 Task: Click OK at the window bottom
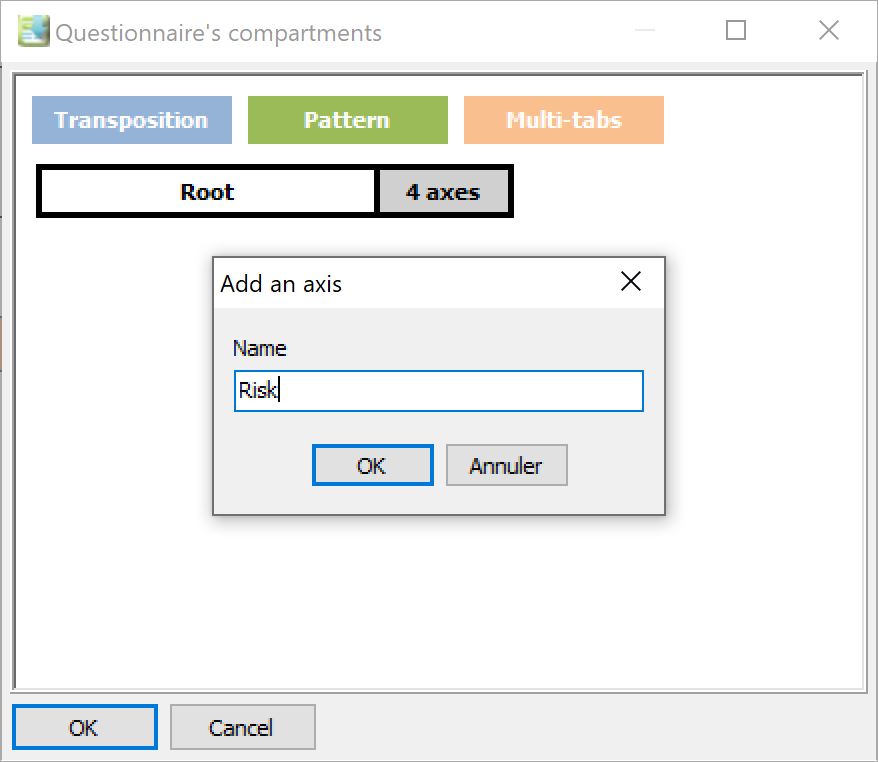(x=85, y=727)
